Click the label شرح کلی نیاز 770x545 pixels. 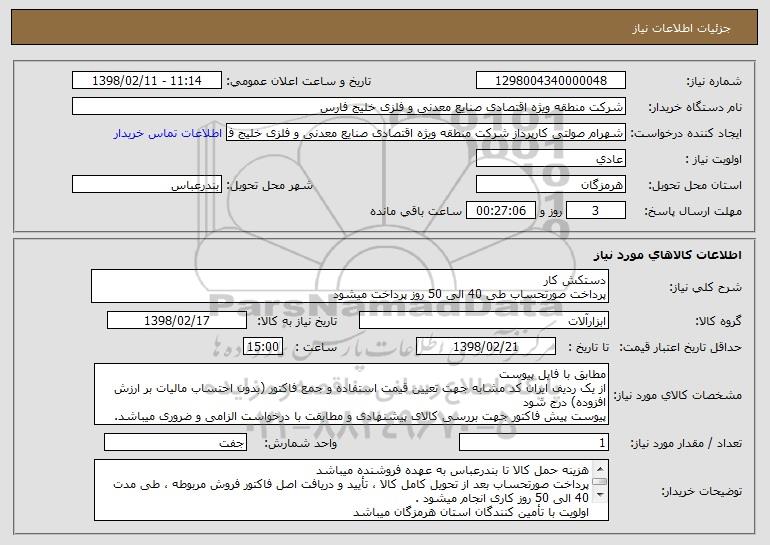click(x=706, y=288)
